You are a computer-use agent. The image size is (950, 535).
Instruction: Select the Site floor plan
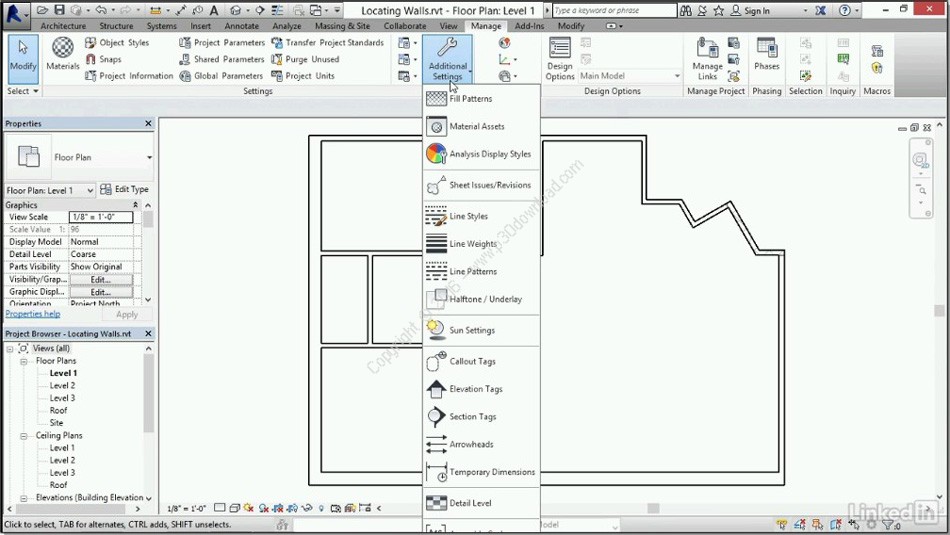coord(56,423)
